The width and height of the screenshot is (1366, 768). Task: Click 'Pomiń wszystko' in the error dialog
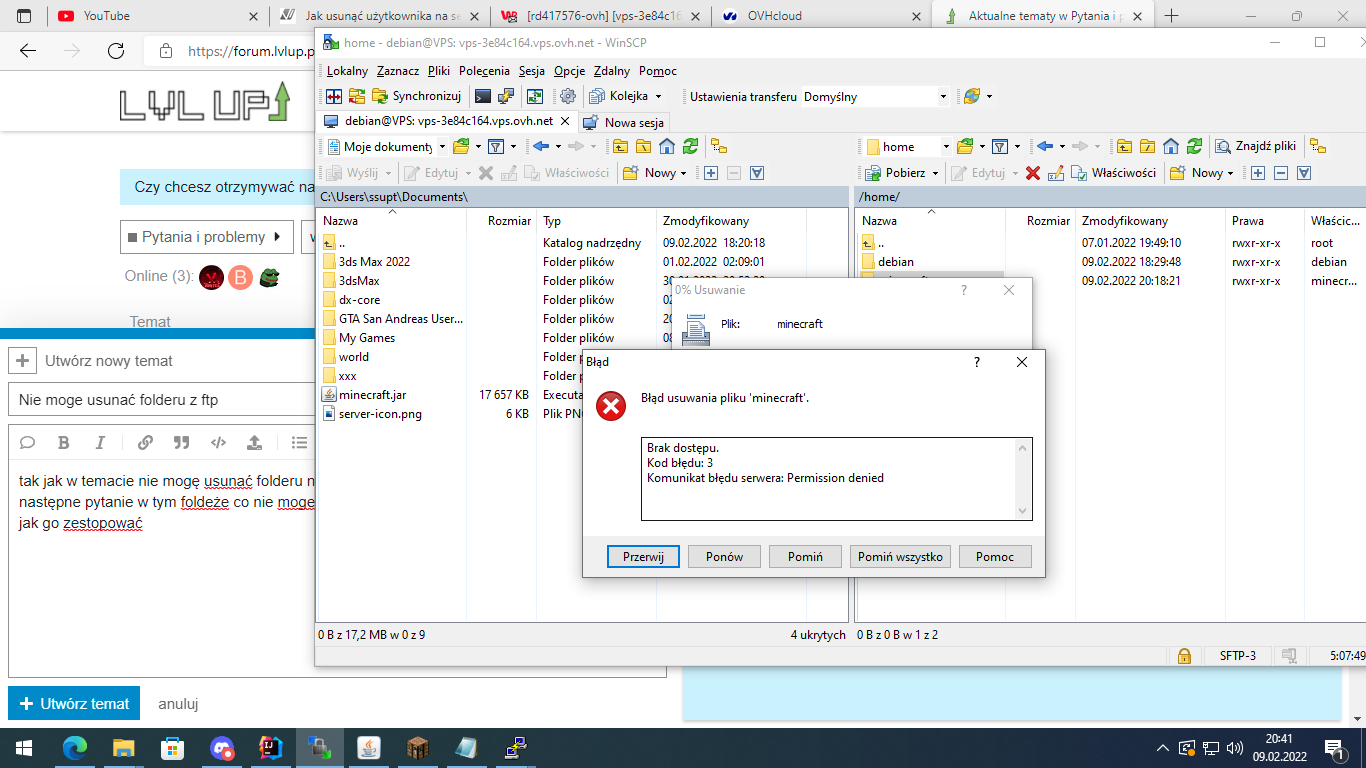900,557
